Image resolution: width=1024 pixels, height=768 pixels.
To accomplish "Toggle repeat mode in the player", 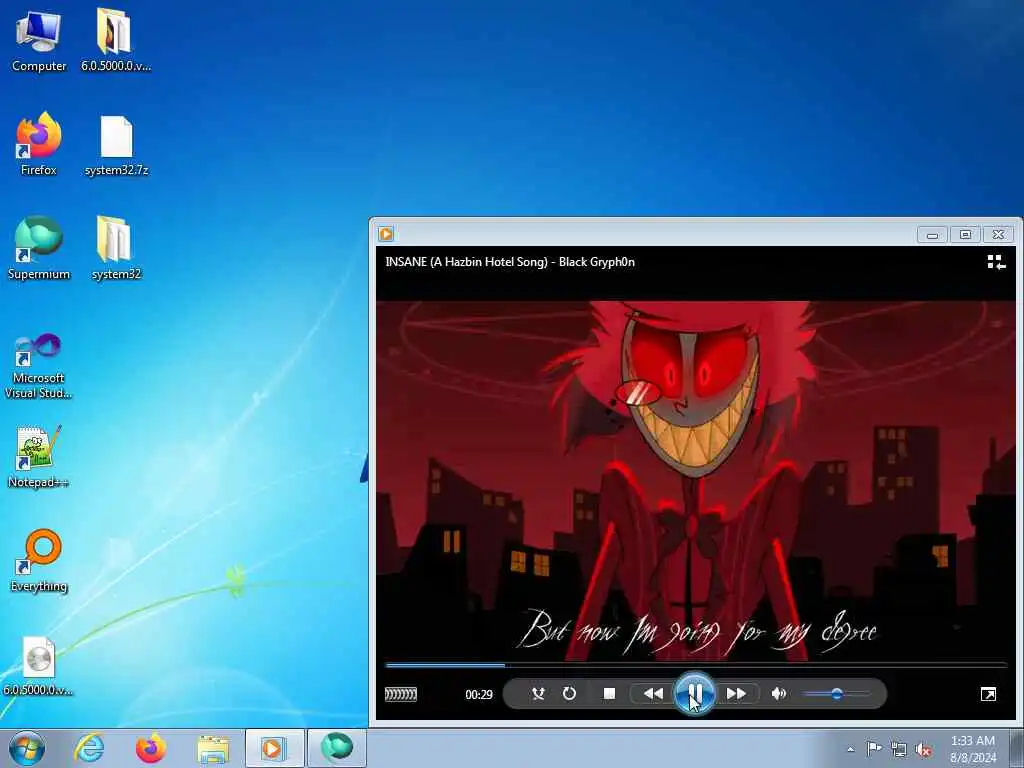I will tap(569, 694).
